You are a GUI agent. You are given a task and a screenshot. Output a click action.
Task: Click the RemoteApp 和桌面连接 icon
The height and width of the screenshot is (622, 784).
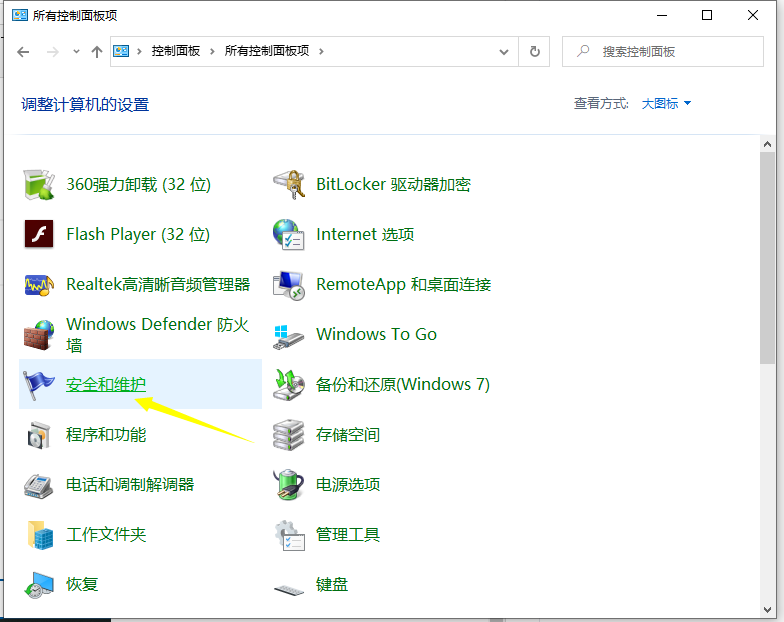click(289, 285)
